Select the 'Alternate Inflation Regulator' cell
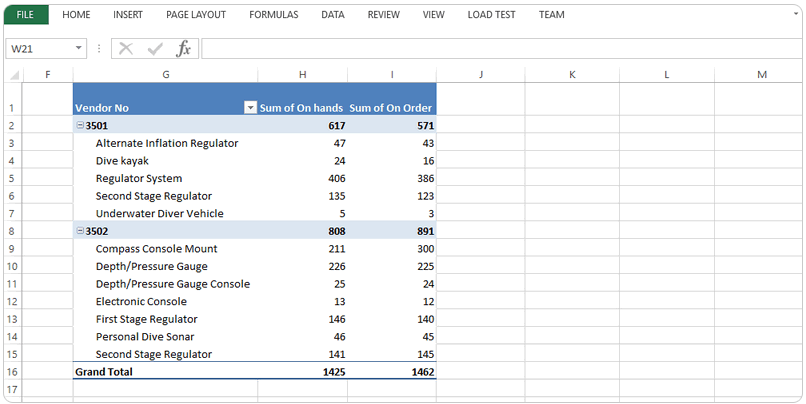This screenshot has height=404, width=806. coord(166,143)
